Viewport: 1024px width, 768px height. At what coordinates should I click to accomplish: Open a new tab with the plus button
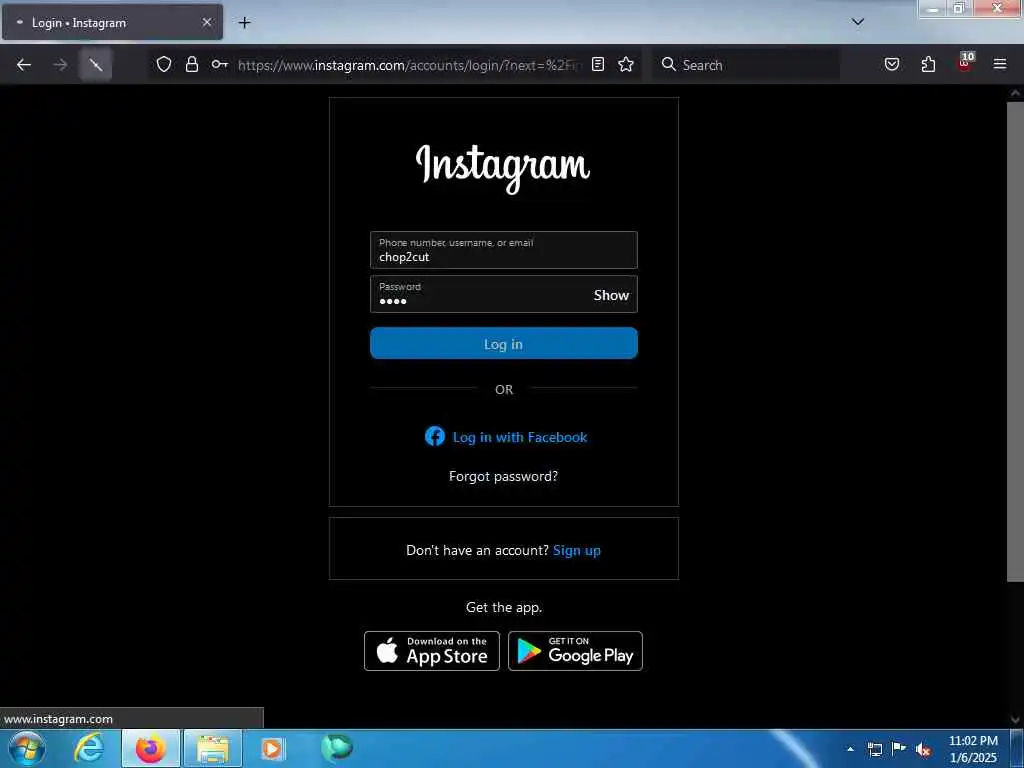tap(244, 23)
